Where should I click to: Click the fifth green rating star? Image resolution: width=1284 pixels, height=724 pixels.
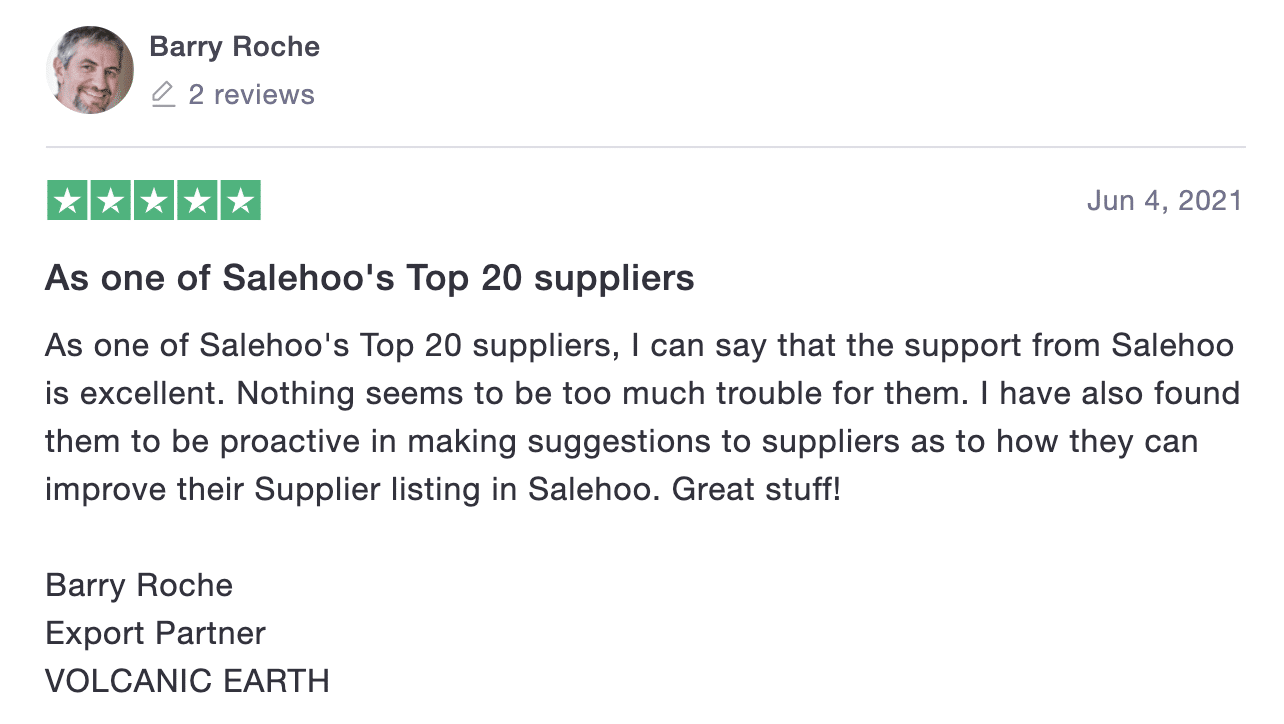240,201
